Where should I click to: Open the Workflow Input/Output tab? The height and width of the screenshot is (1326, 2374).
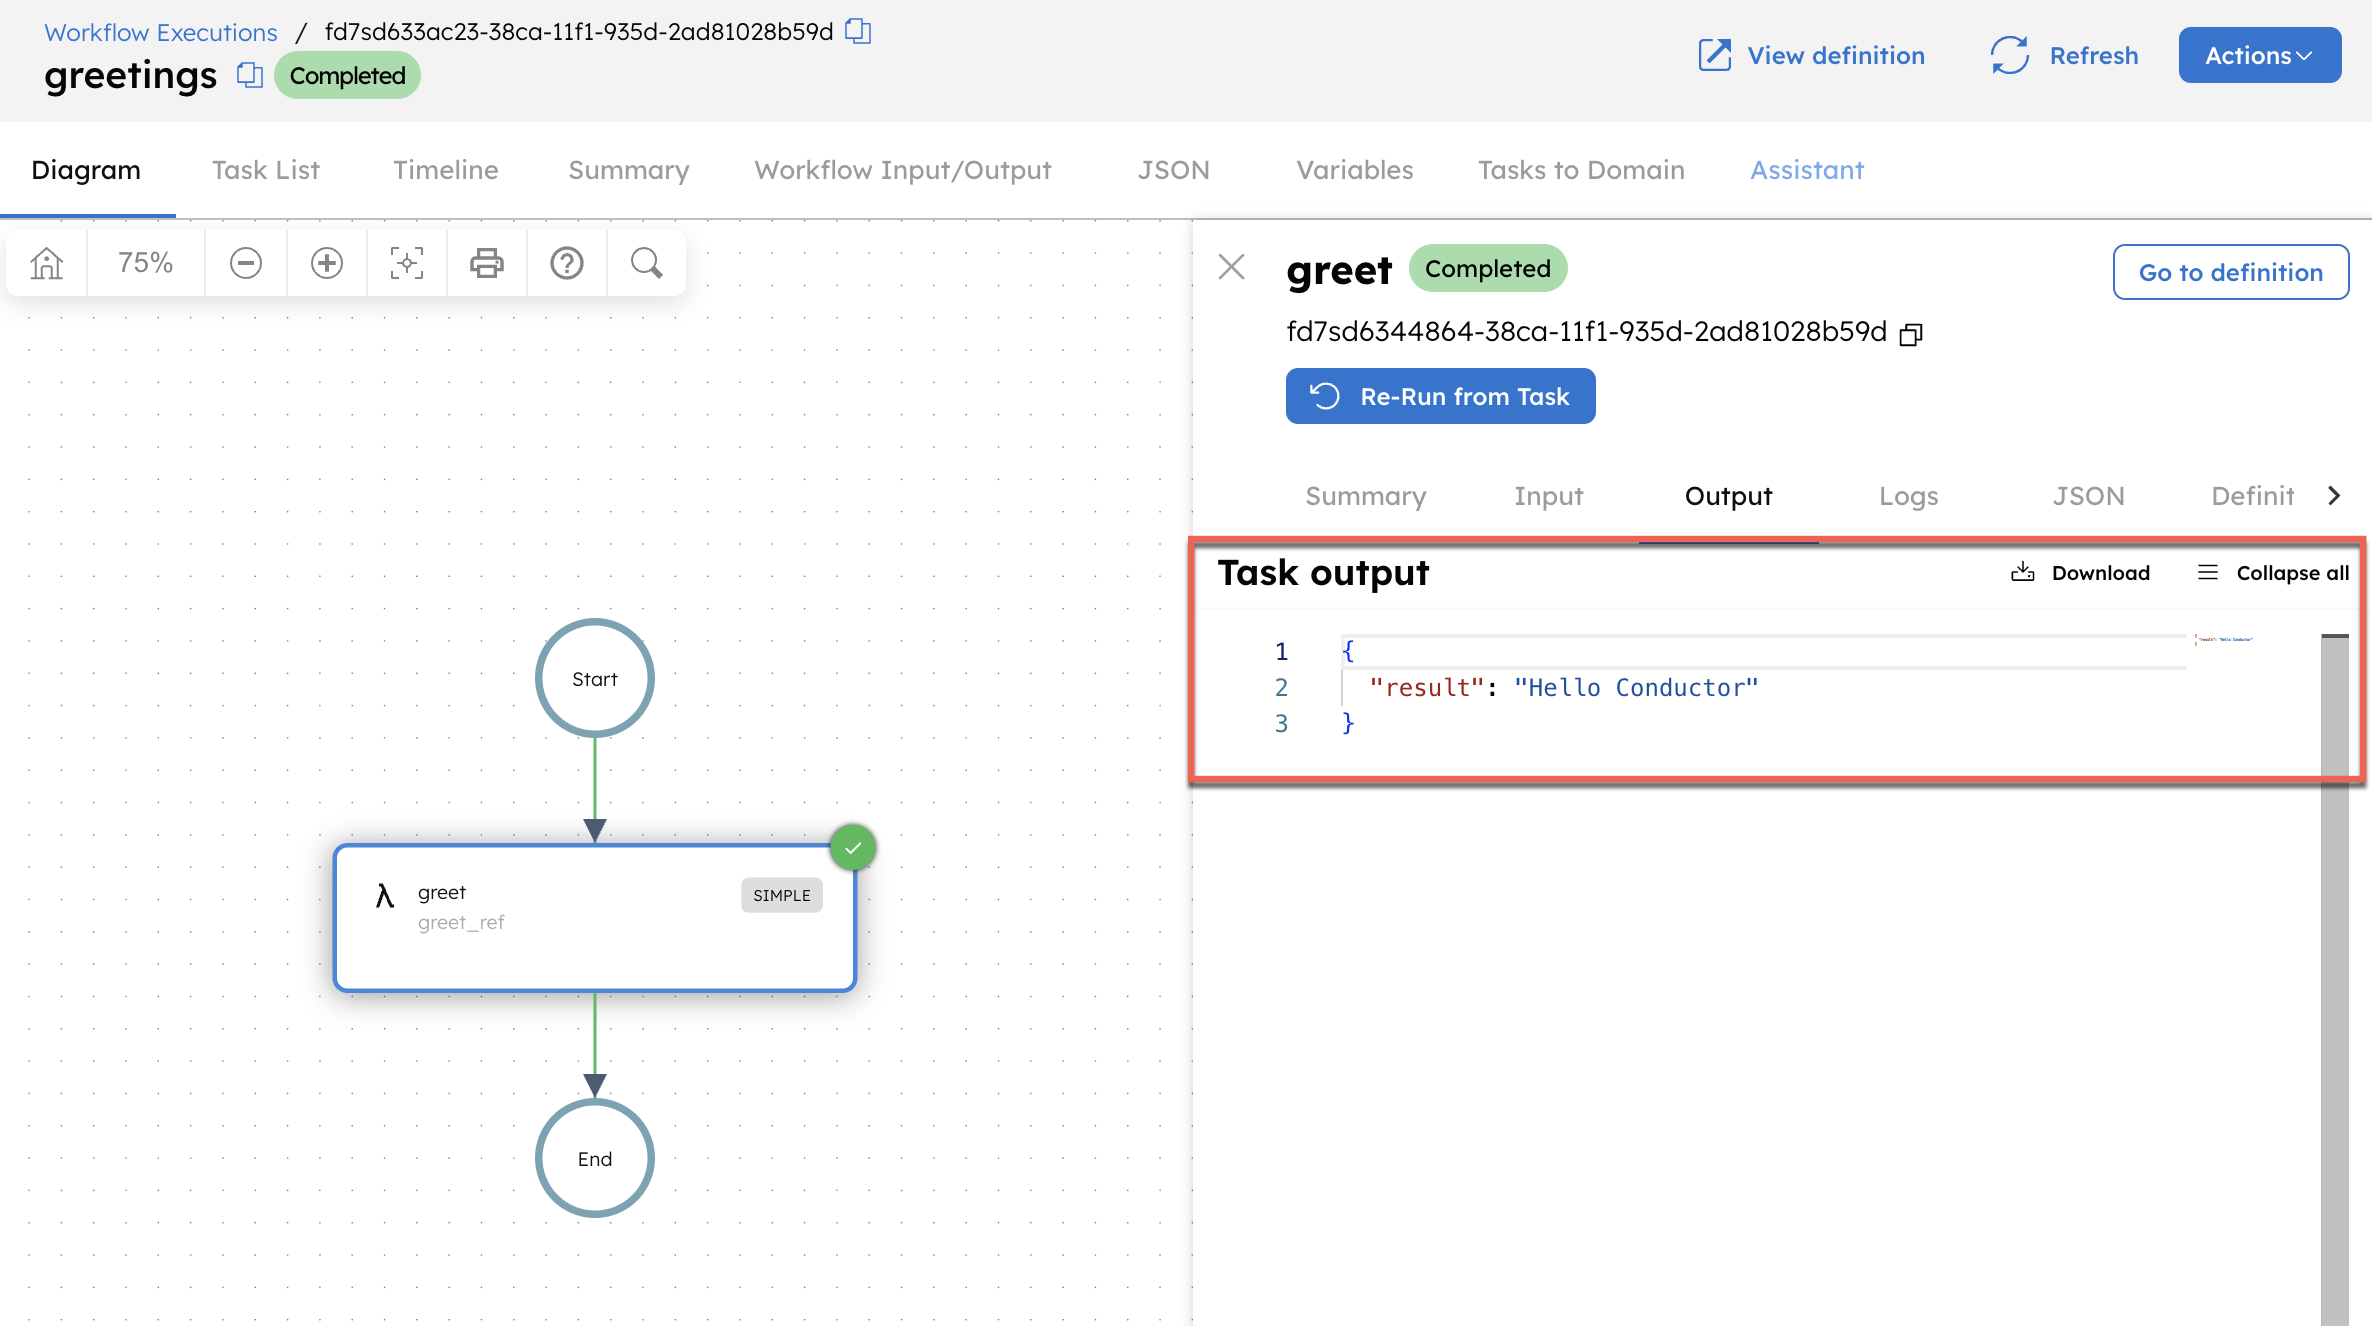click(902, 170)
